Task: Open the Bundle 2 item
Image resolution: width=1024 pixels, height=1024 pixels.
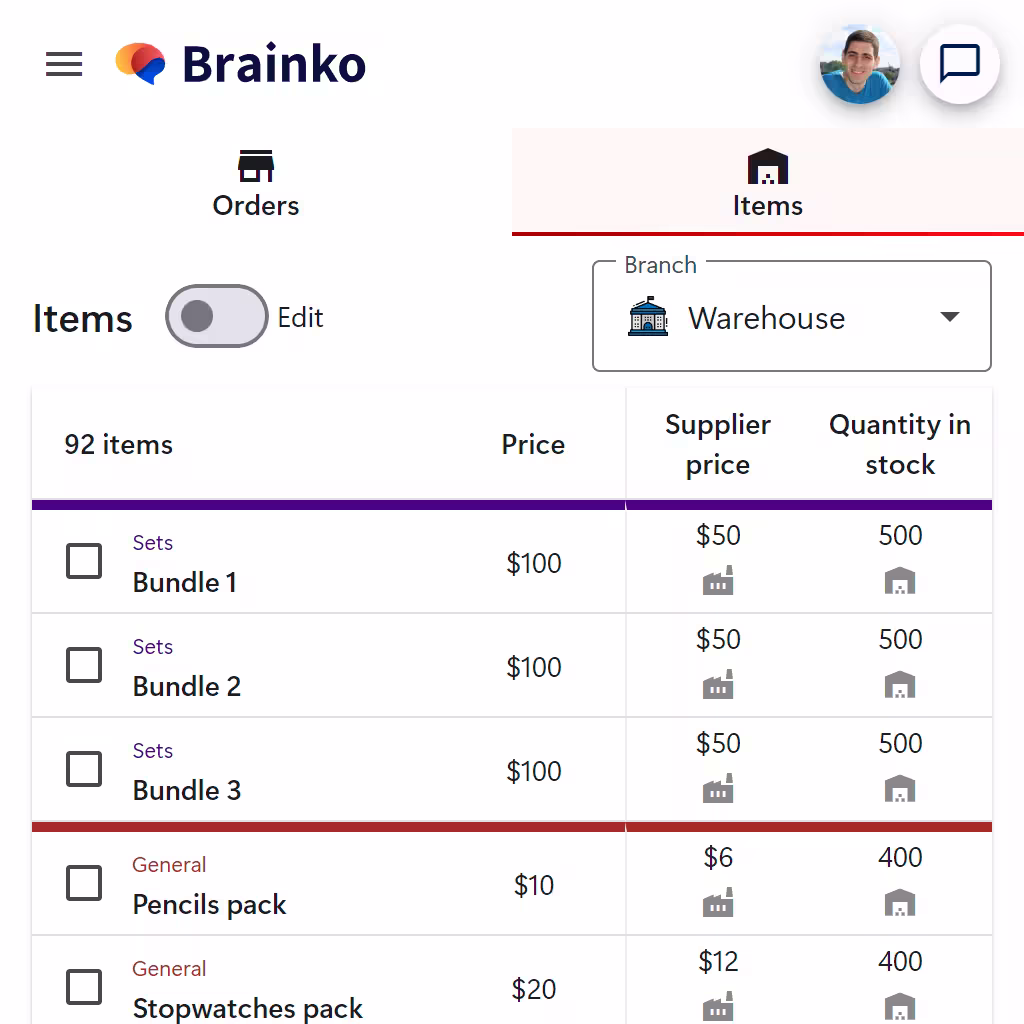Action: click(x=187, y=686)
